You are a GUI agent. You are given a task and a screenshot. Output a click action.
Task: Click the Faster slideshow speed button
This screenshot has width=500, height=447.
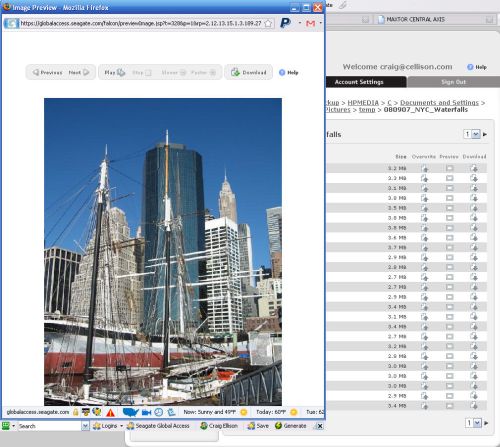pos(203,72)
